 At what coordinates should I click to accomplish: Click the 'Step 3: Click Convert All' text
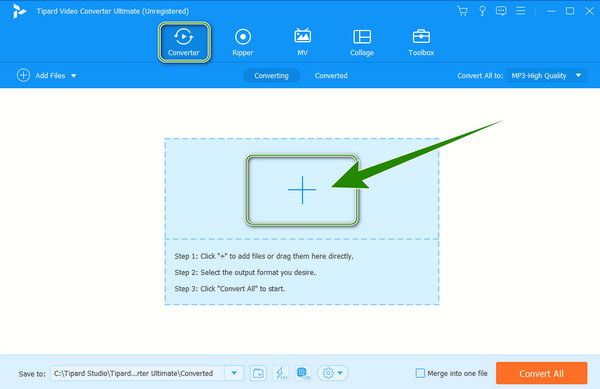coord(230,289)
